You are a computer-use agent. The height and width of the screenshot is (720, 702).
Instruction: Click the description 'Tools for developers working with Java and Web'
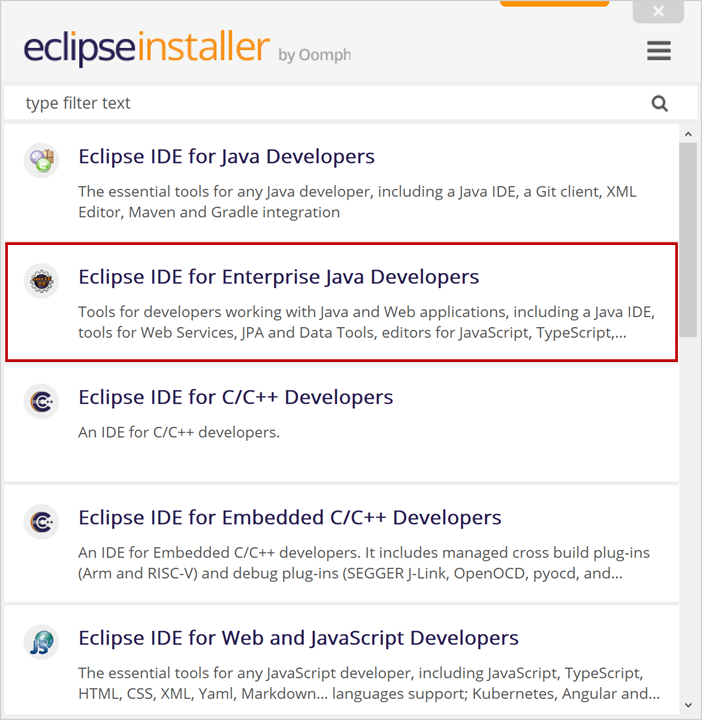click(x=366, y=322)
